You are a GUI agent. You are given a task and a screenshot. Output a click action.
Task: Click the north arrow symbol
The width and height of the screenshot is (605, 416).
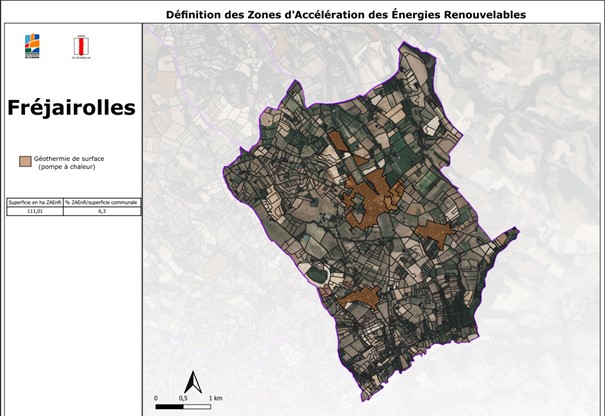(x=194, y=382)
